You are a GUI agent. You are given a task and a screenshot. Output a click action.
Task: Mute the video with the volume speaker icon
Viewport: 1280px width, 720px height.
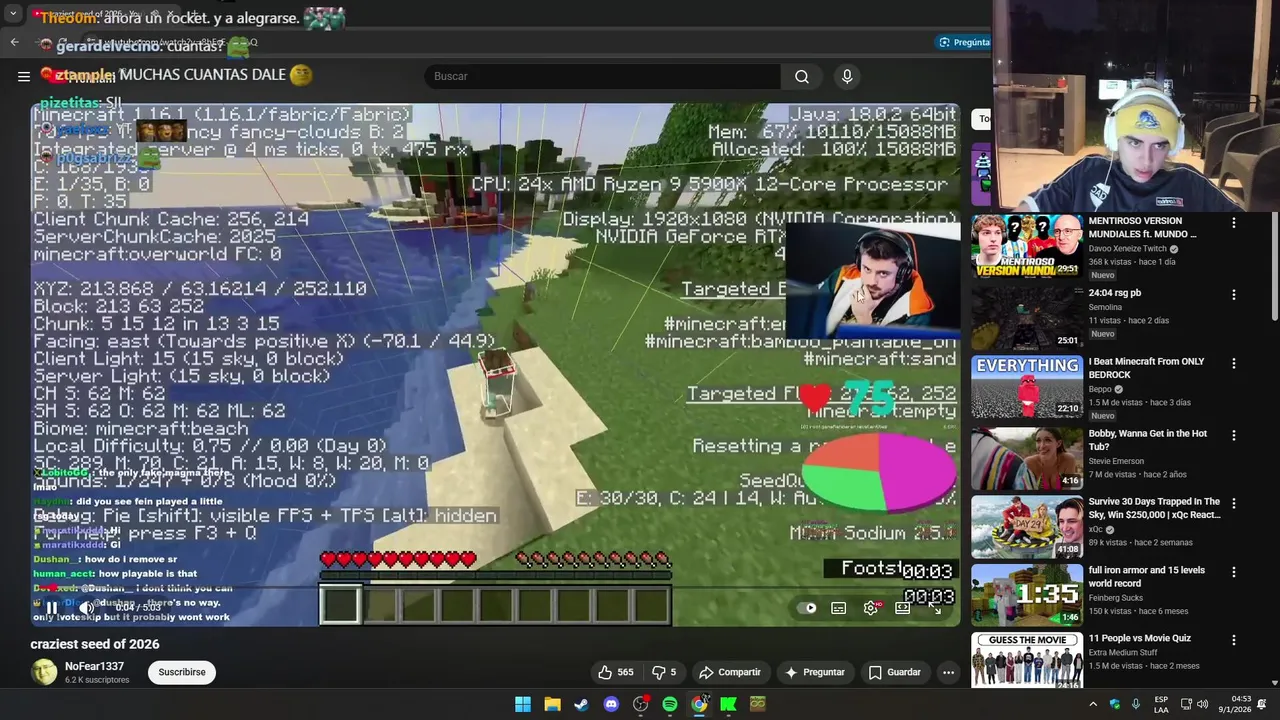87,607
